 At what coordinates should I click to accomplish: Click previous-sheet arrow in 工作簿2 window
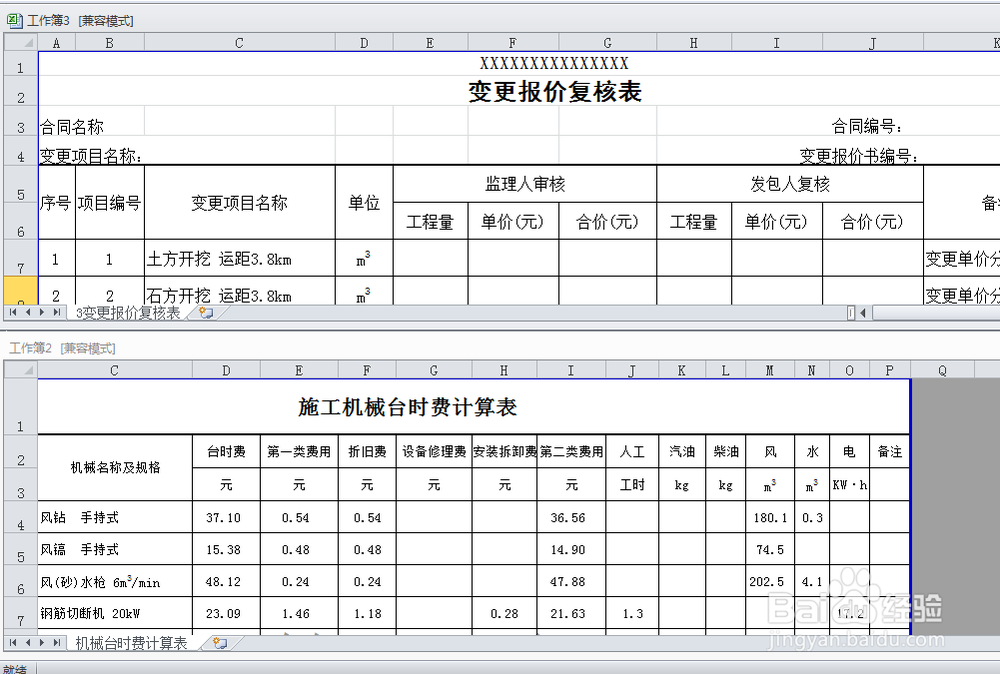[x=28, y=642]
